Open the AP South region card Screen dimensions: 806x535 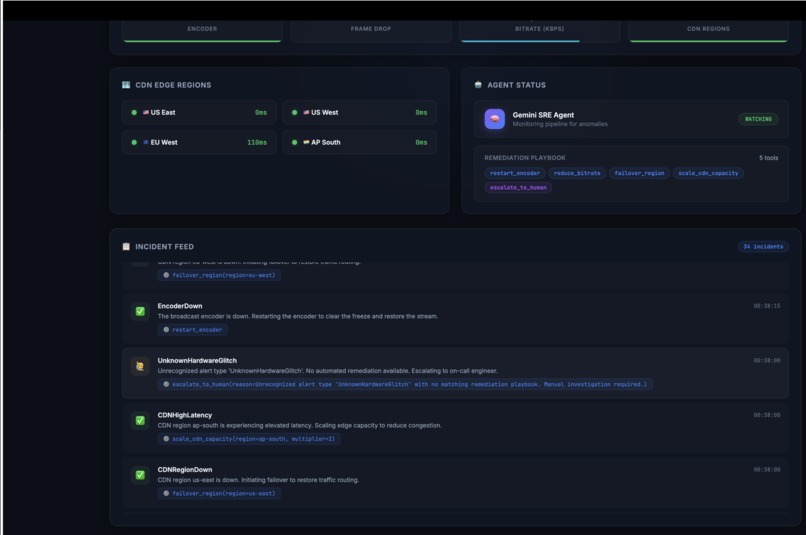359,142
